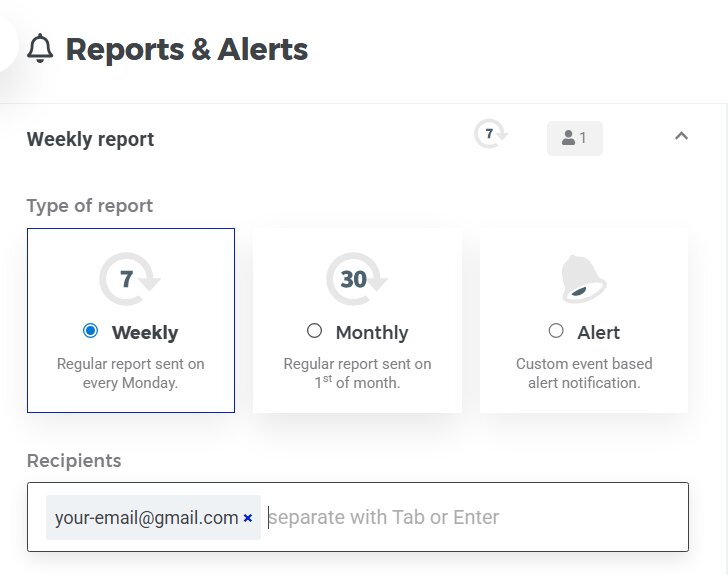Click the 'Recipients' label
Image resolution: width=728 pixels, height=575 pixels.
[74, 461]
